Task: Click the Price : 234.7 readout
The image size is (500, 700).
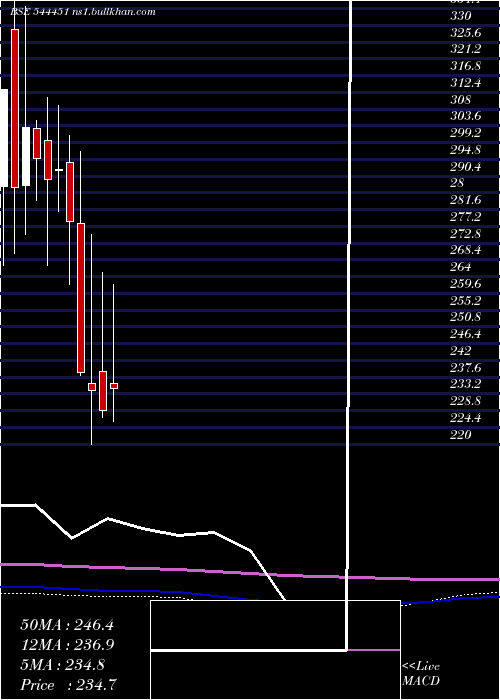Action: click(69, 685)
